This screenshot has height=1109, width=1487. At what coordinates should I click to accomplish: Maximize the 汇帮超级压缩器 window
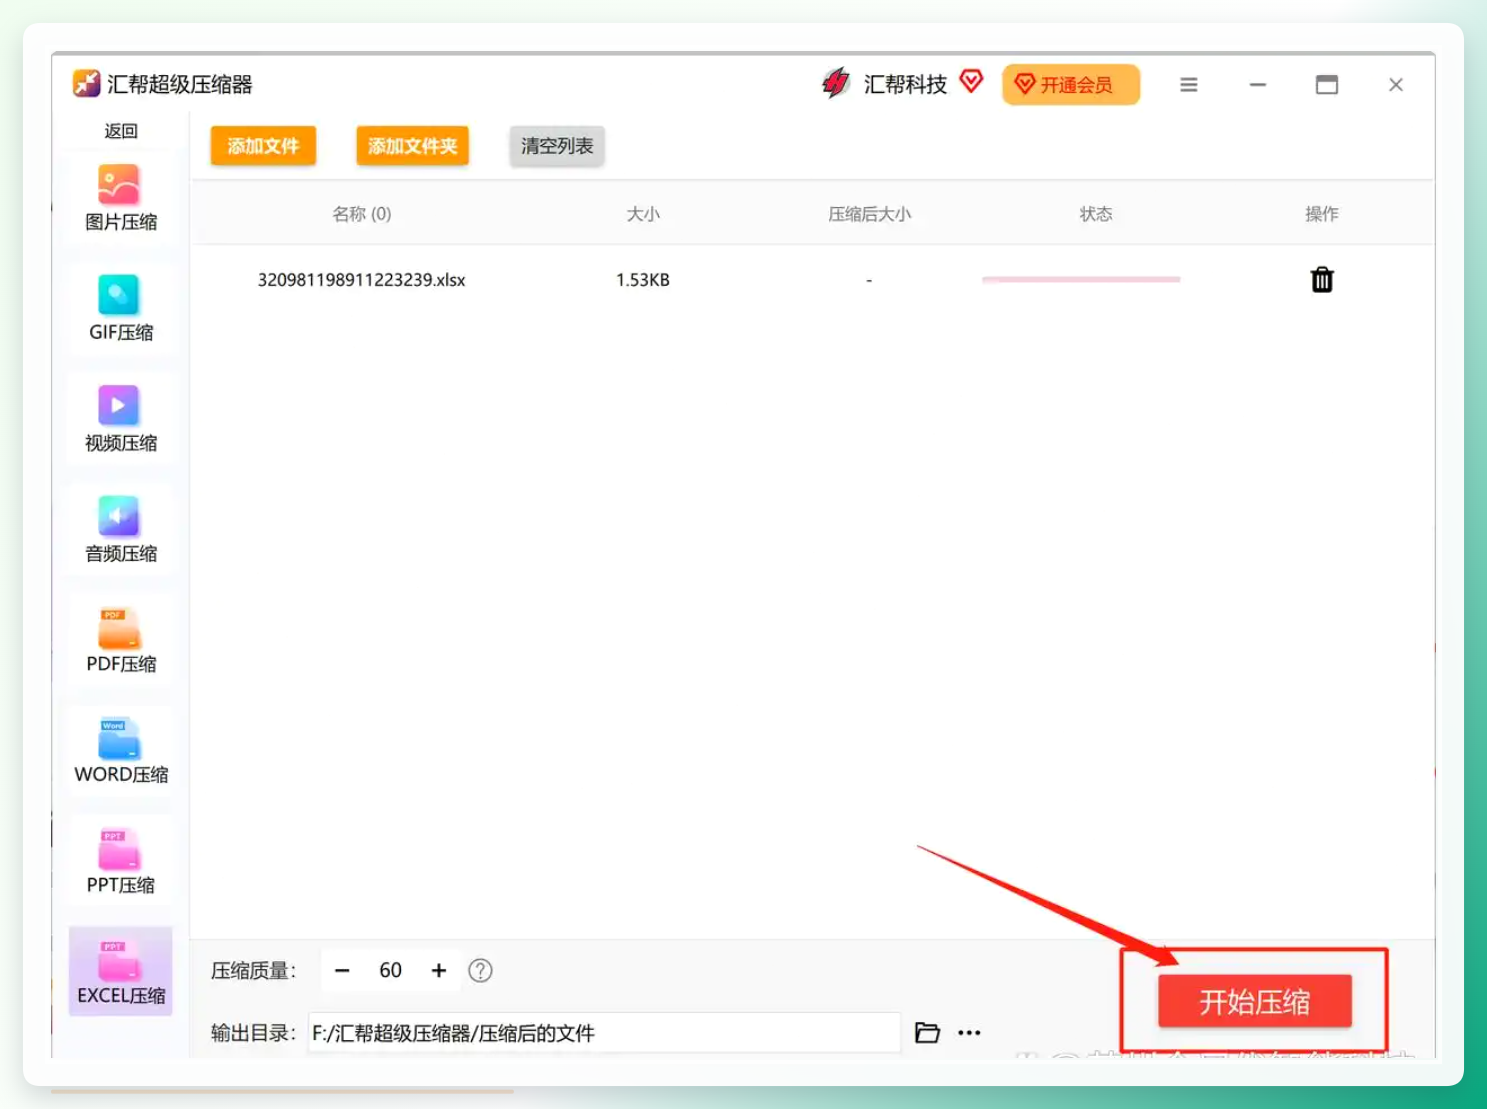[x=1327, y=85]
